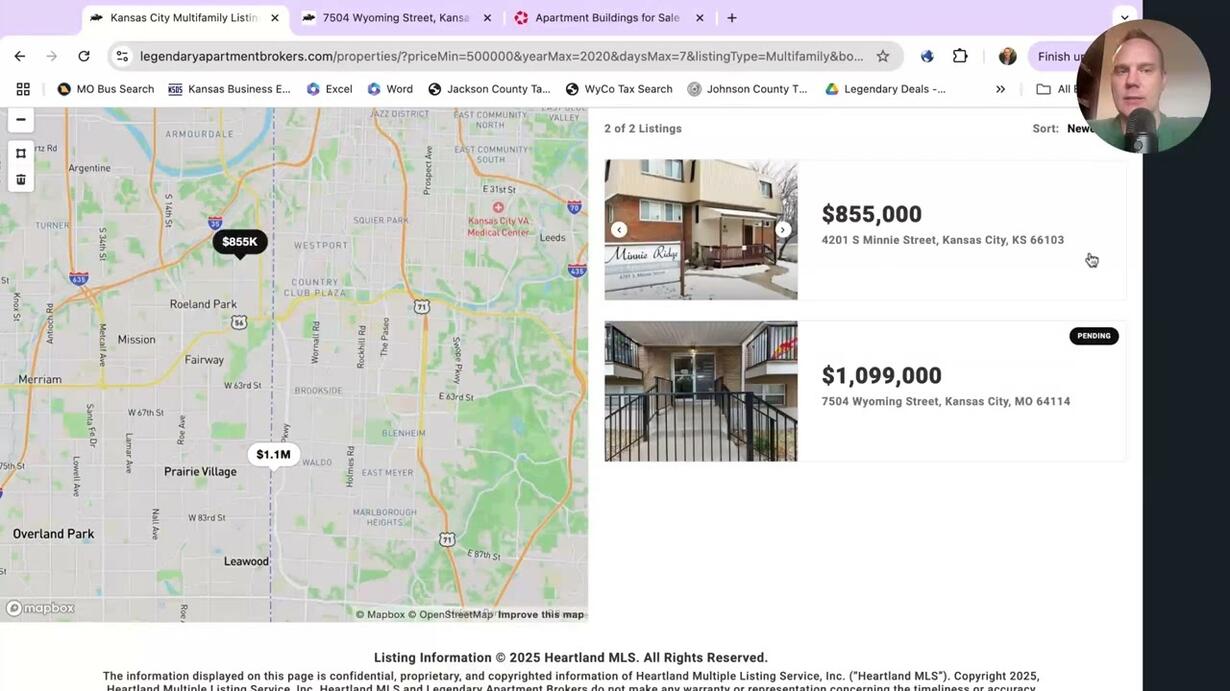Click the 2 of 2 Listings count
This screenshot has height=691, width=1230.
pyautogui.click(x=643, y=128)
